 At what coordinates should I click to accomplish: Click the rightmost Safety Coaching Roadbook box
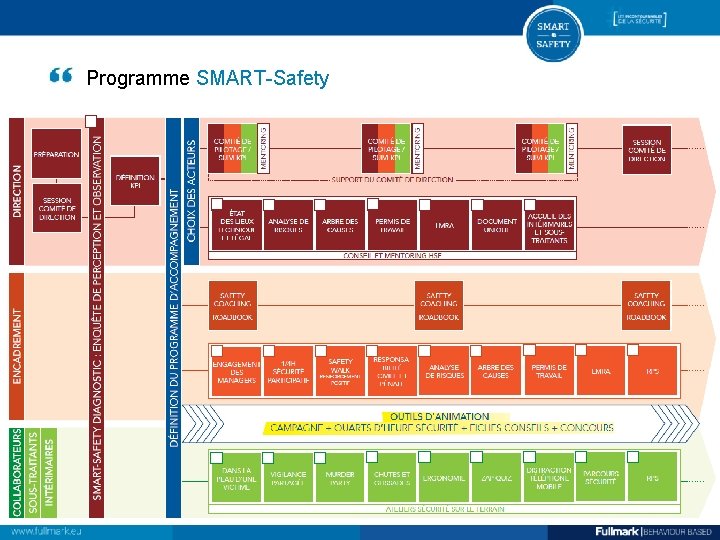point(646,306)
